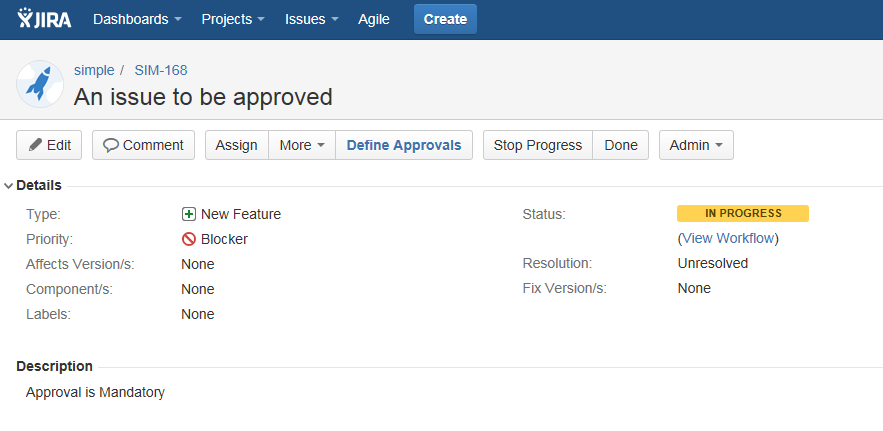
Task: Mark issue as Done
Action: click(621, 145)
